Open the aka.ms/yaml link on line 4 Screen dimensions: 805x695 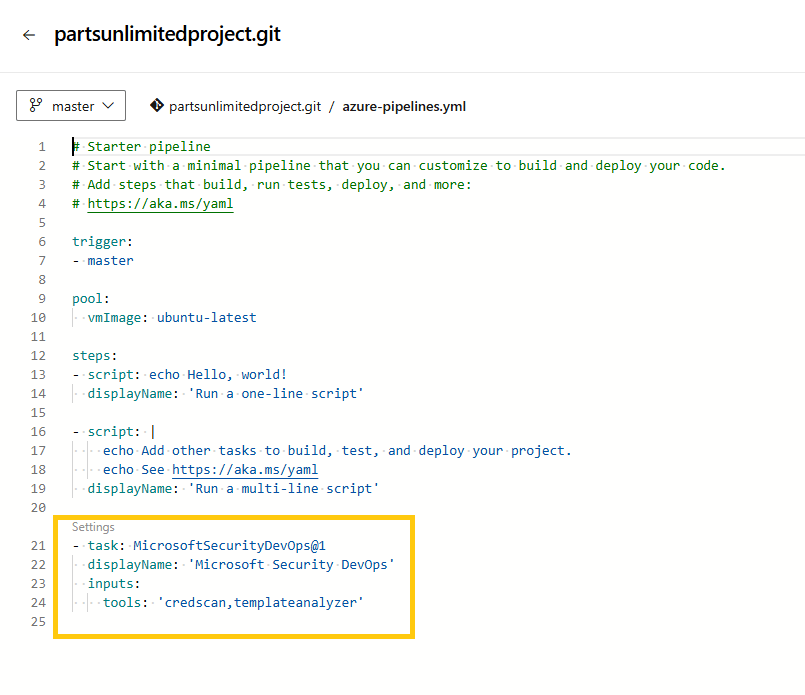pos(160,204)
